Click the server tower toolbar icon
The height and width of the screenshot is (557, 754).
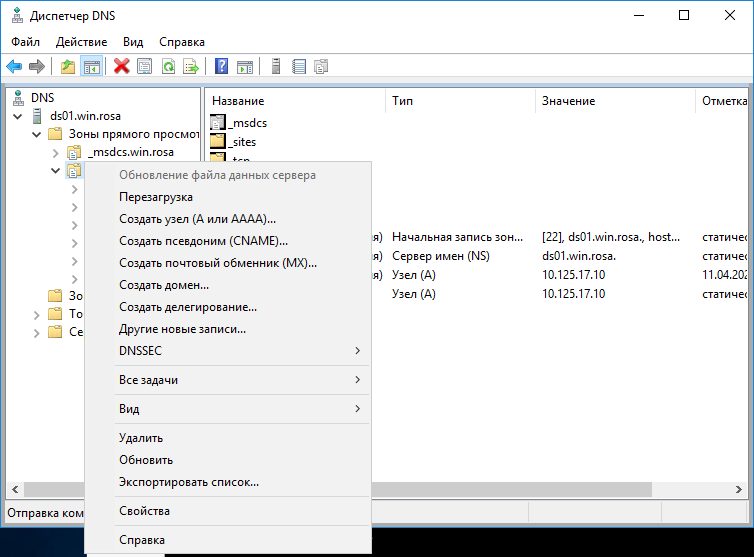[275, 67]
